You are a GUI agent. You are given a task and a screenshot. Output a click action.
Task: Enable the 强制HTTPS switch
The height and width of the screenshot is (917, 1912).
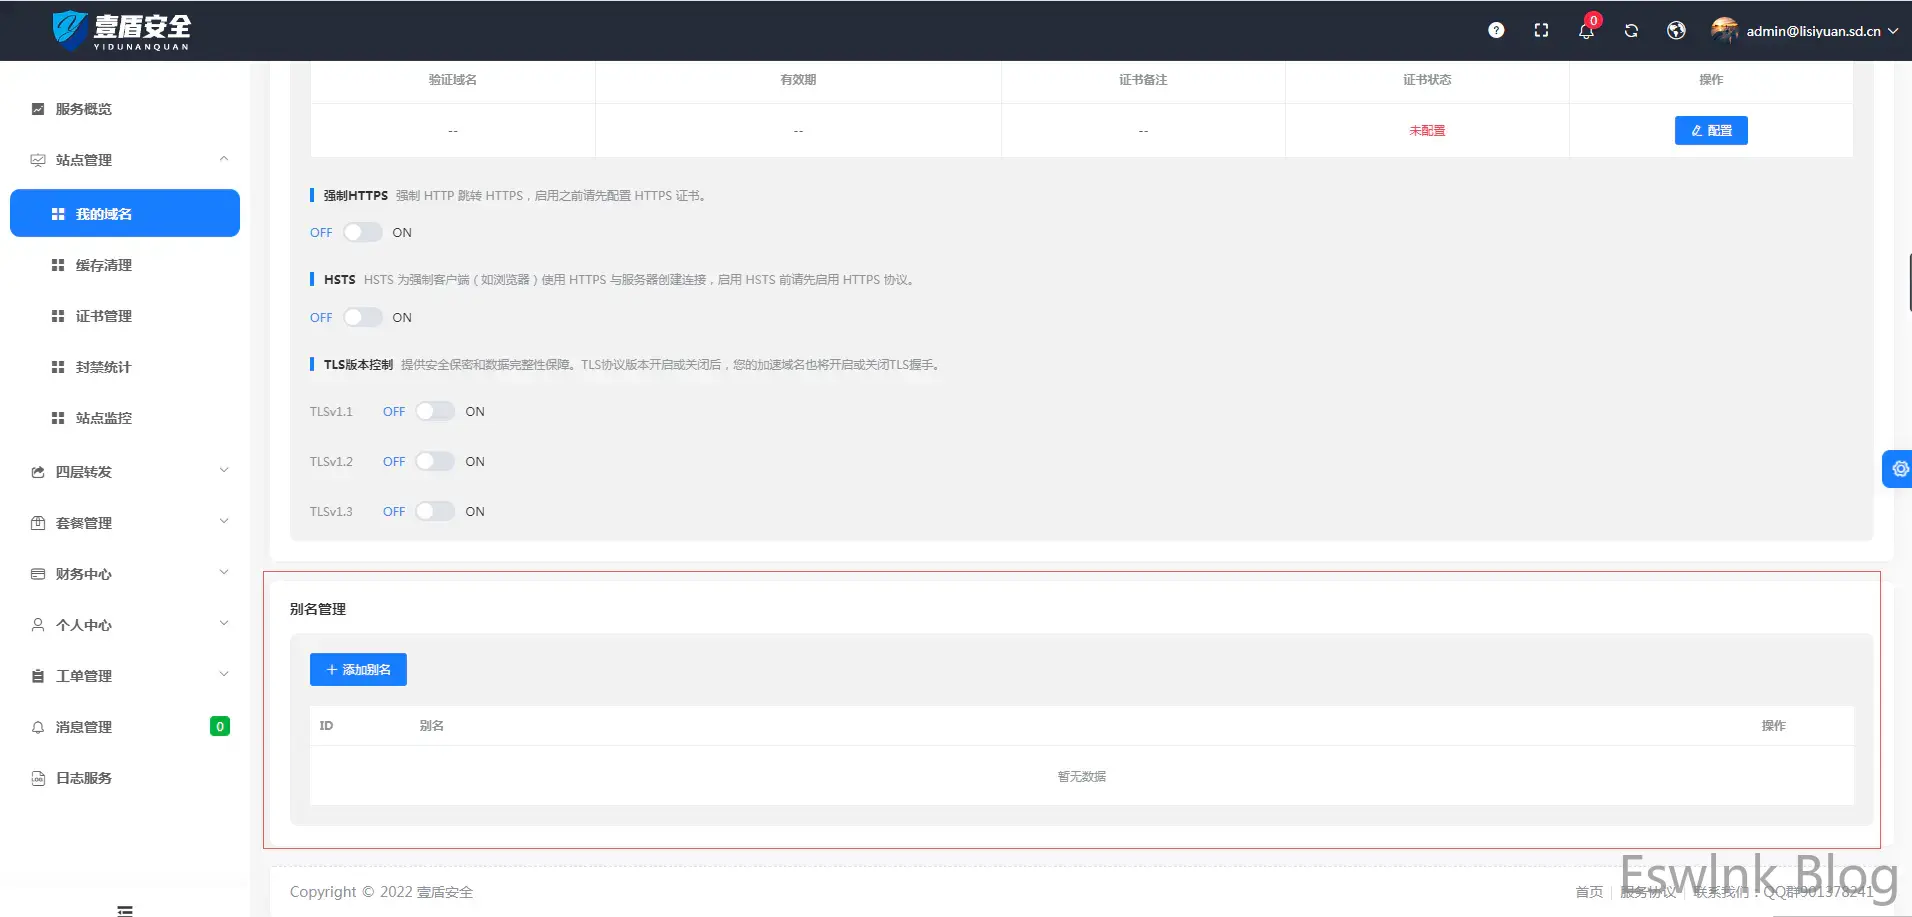pos(363,232)
